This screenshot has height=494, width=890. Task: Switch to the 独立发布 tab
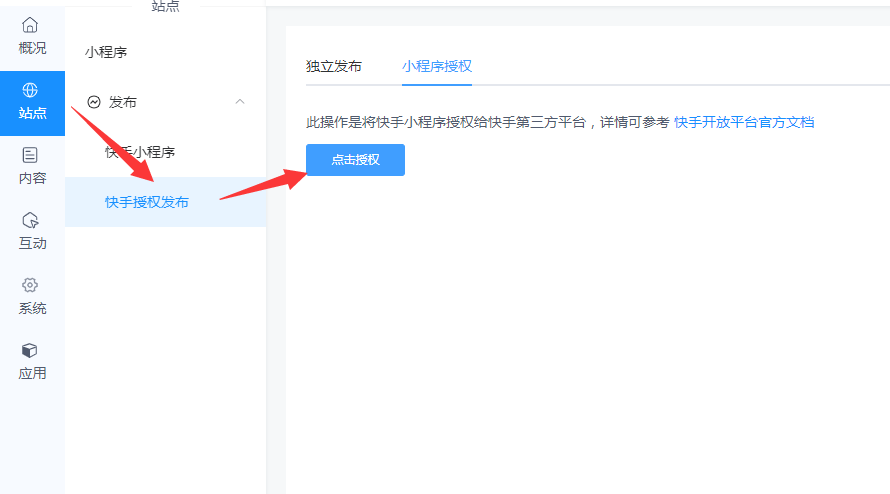334,66
